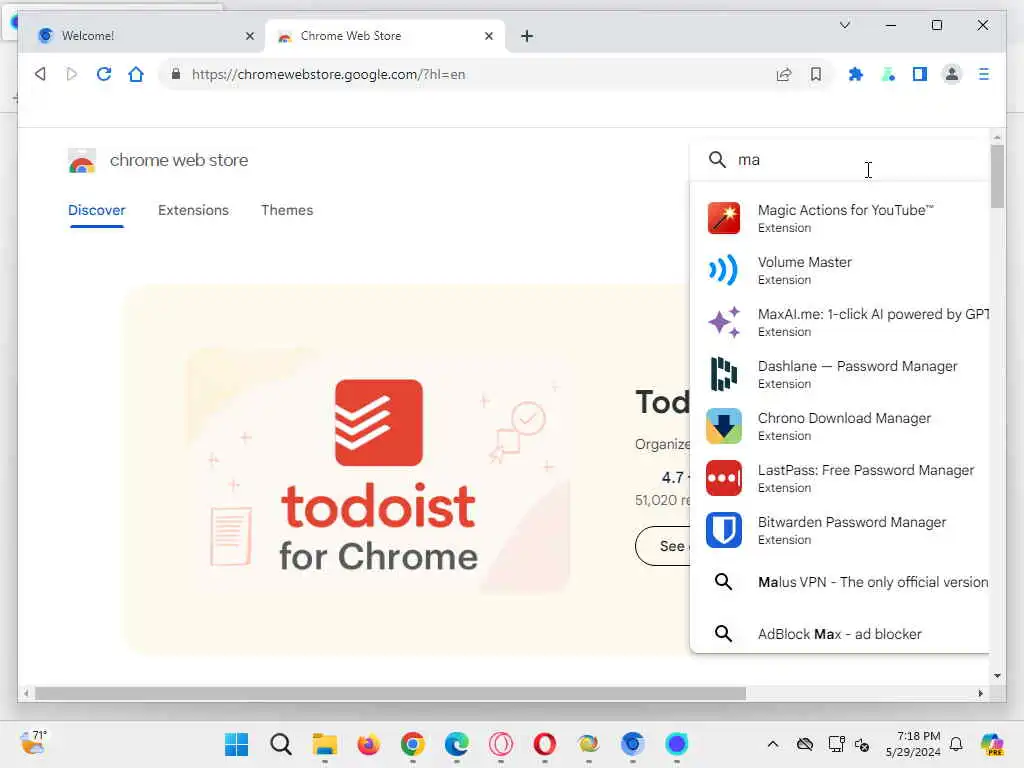1024x768 pixels.
Task: Open the extensions puzzle icon
Action: point(856,74)
